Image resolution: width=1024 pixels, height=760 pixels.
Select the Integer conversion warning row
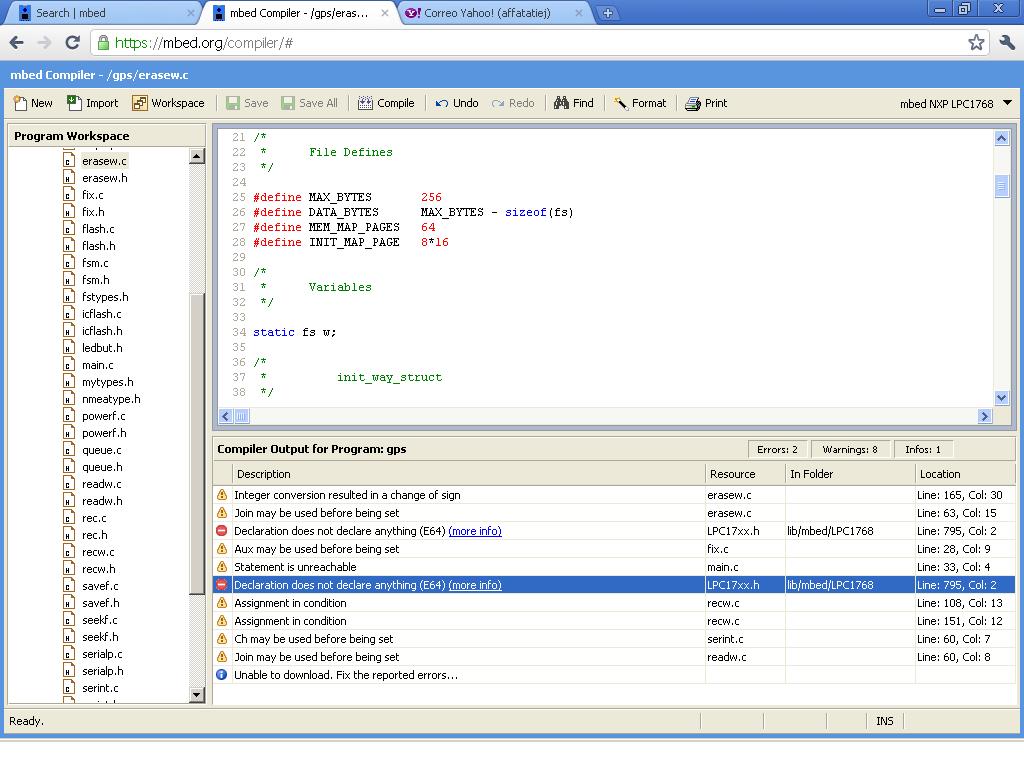(x=614, y=495)
